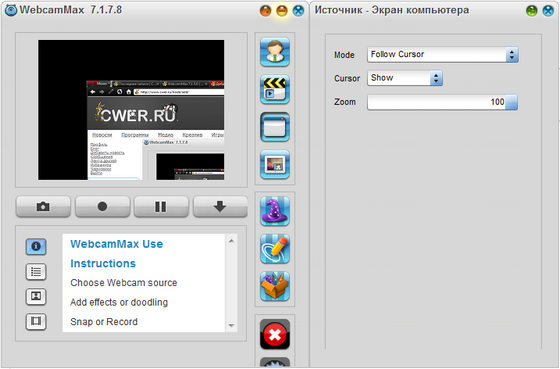This screenshot has width=560, height=369.
Task: Open the picture source icon
Action: click(275, 165)
